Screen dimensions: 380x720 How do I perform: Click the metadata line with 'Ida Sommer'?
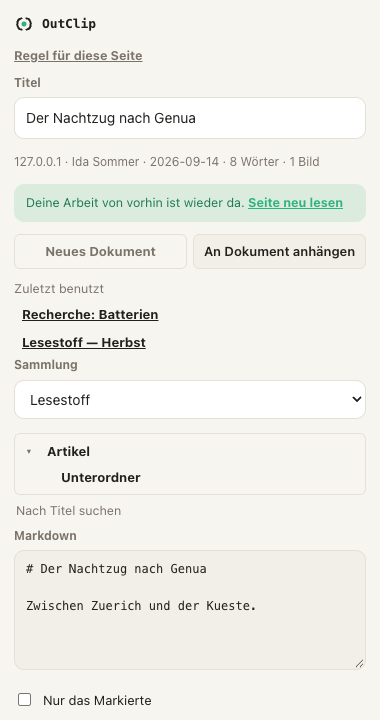[167, 162]
